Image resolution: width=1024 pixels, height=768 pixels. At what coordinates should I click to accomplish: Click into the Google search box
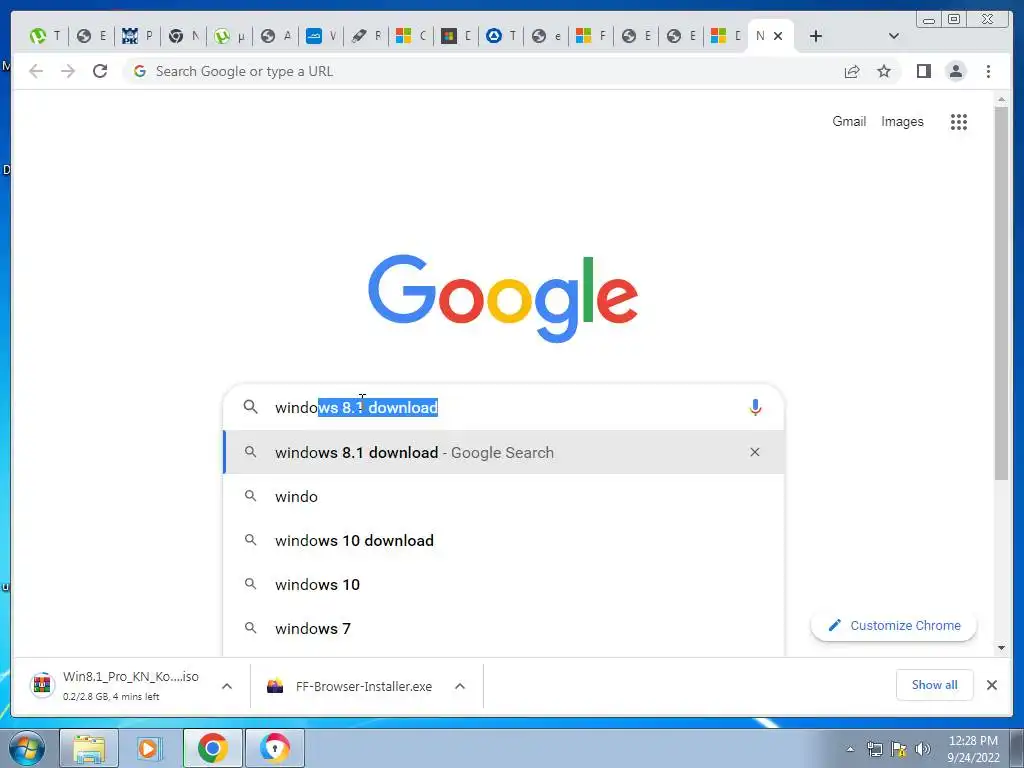[x=503, y=408]
